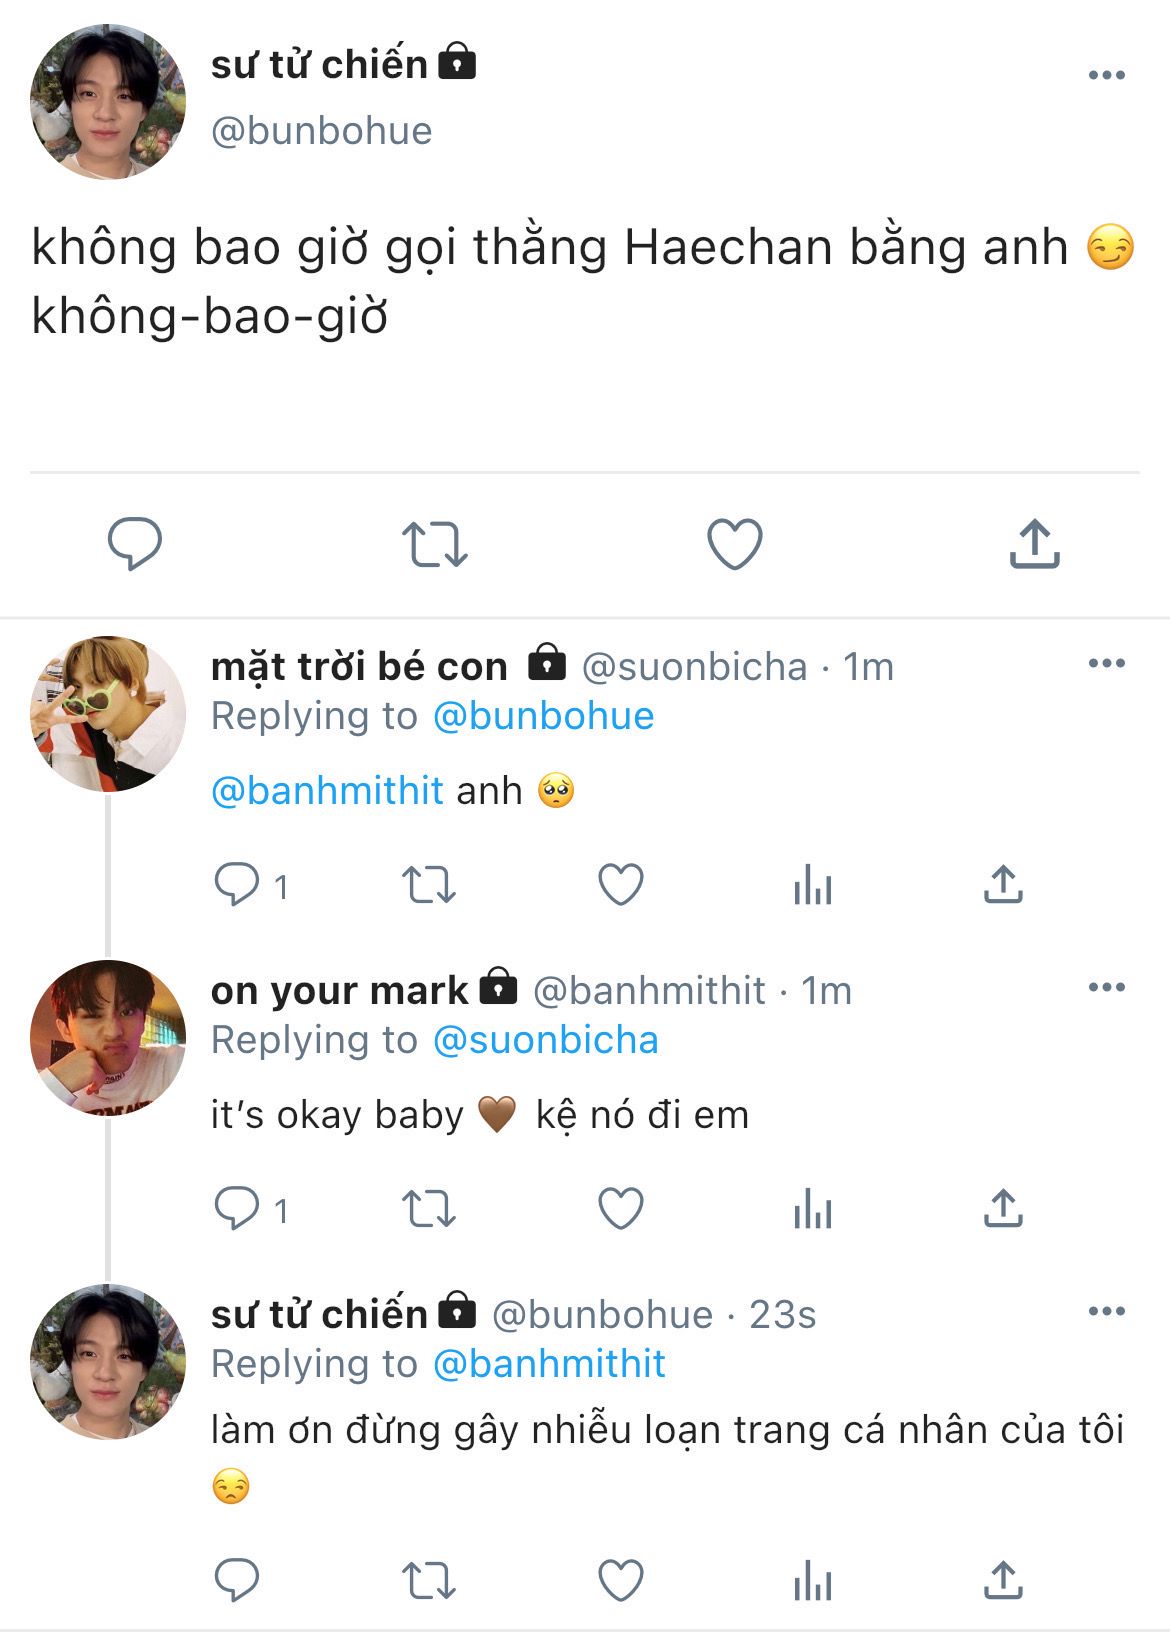Open more options for the main tweet
The image size is (1170, 1632).
[1106, 76]
